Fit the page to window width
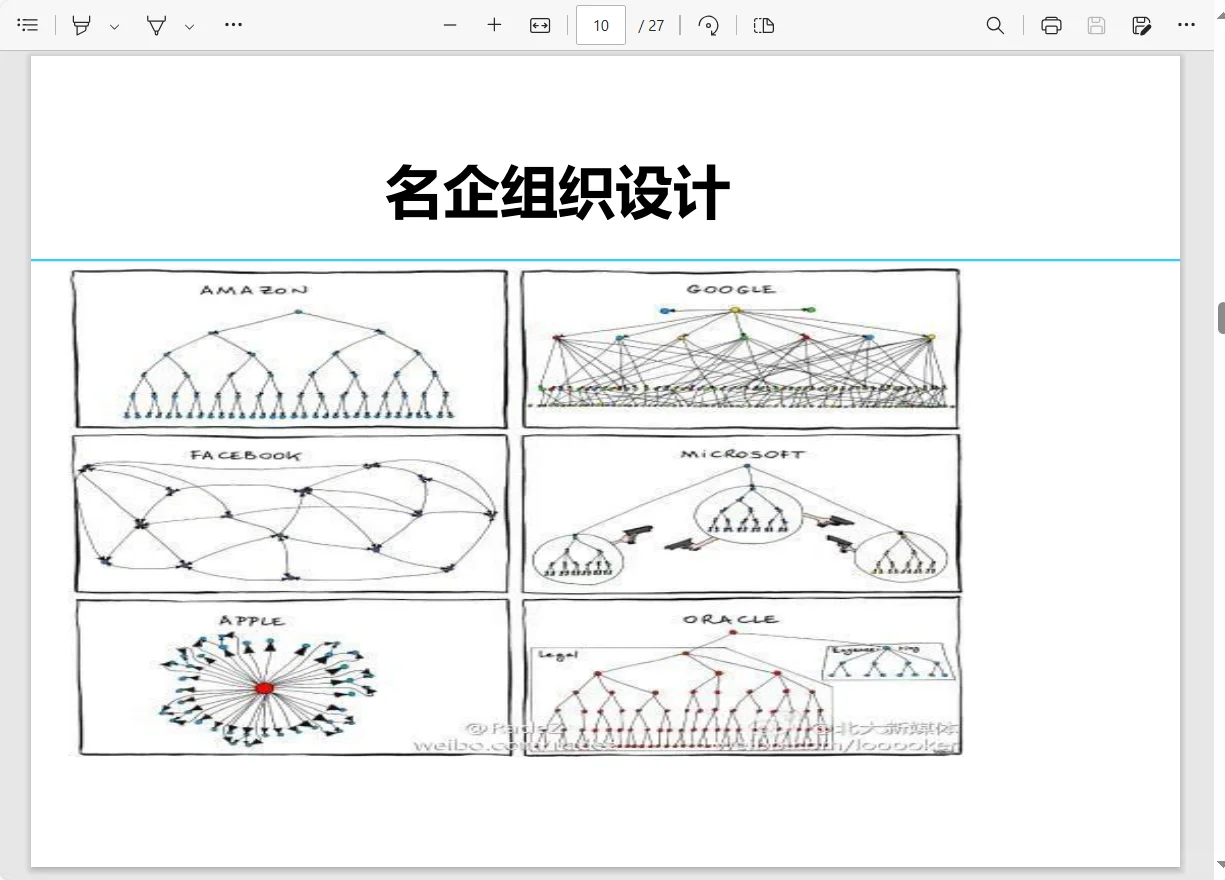Image resolution: width=1225 pixels, height=880 pixels. coord(539,25)
